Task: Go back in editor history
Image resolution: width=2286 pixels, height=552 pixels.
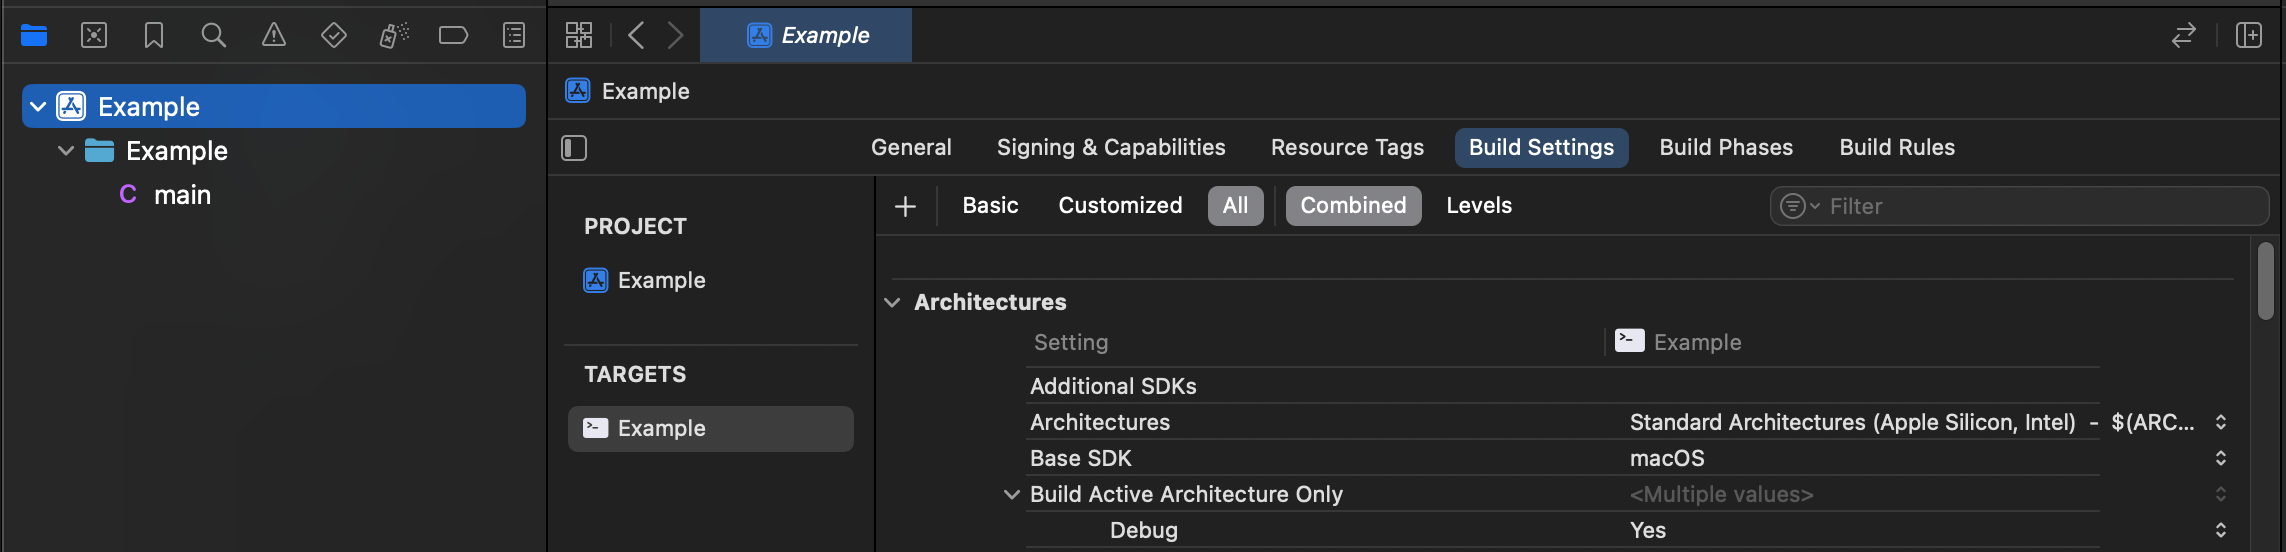Action: (636, 36)
